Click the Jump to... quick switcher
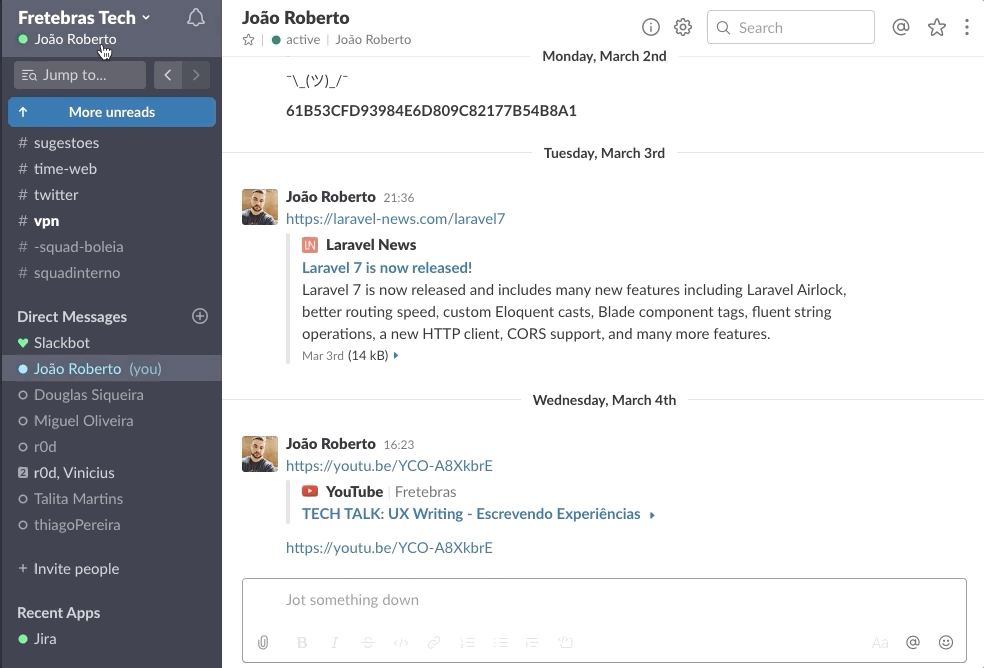 [x=80, y=75]
